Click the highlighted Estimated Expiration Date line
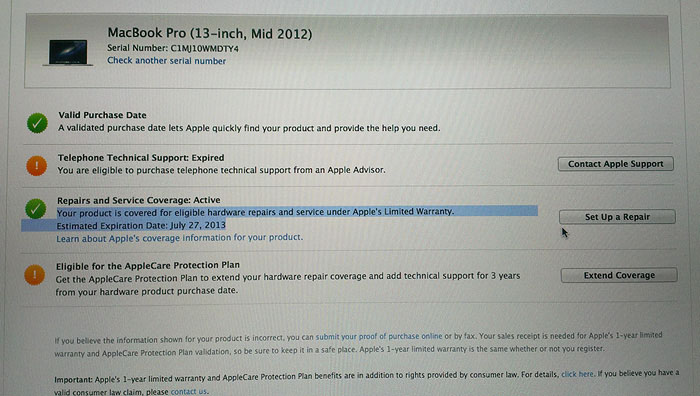700x396 pixels. [141, 225]
